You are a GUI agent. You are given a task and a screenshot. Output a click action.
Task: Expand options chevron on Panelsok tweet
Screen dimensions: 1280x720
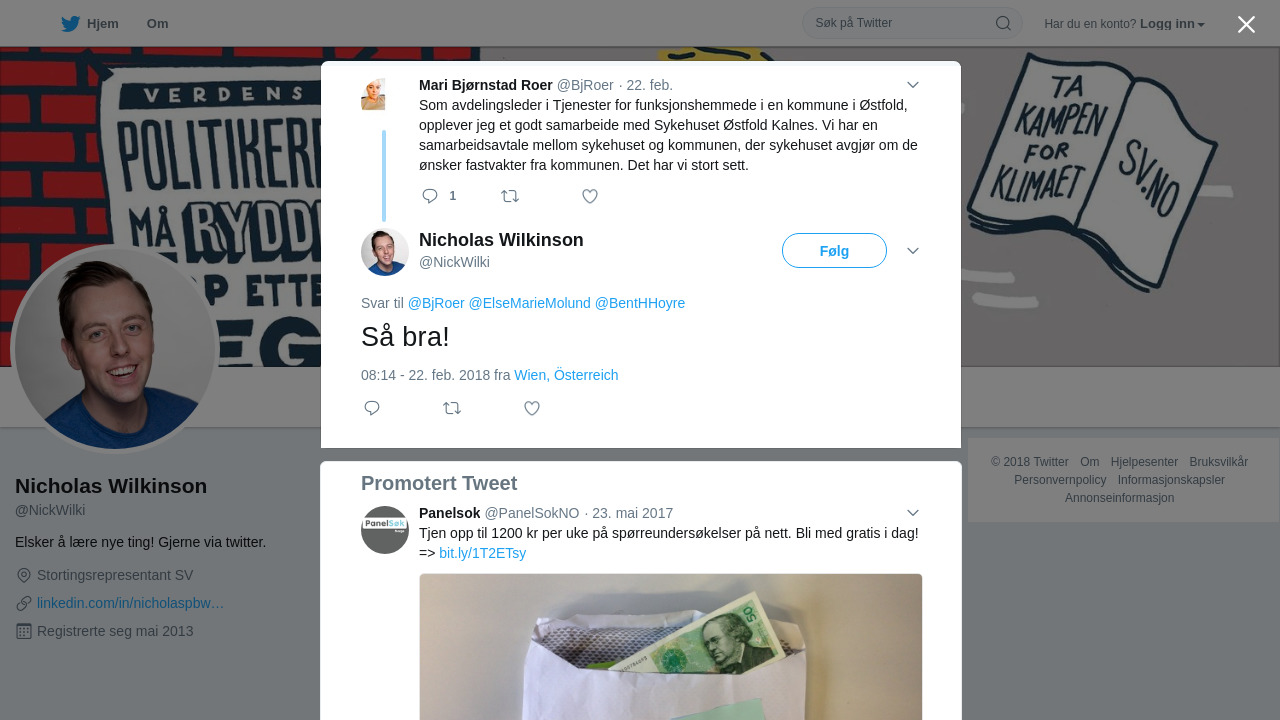coord(913,513)
